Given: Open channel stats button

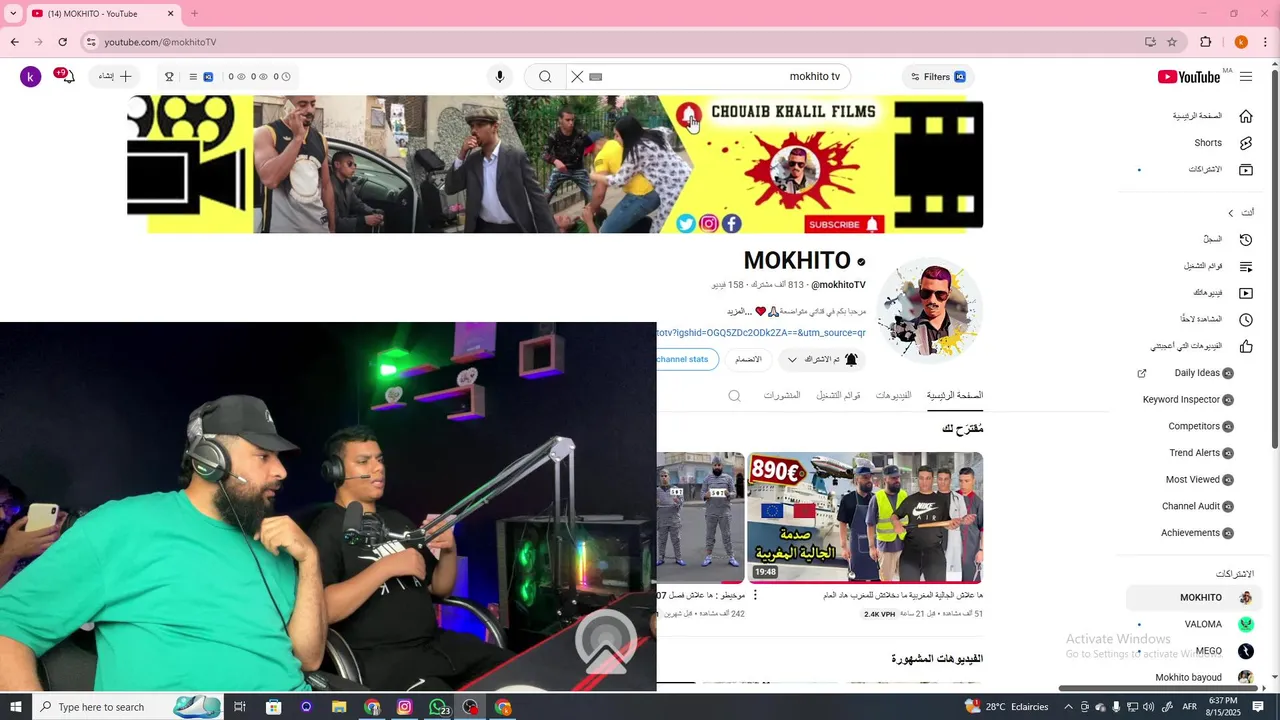Looking at the screenshot, I should pyautogui.click(x=687, y=359).
